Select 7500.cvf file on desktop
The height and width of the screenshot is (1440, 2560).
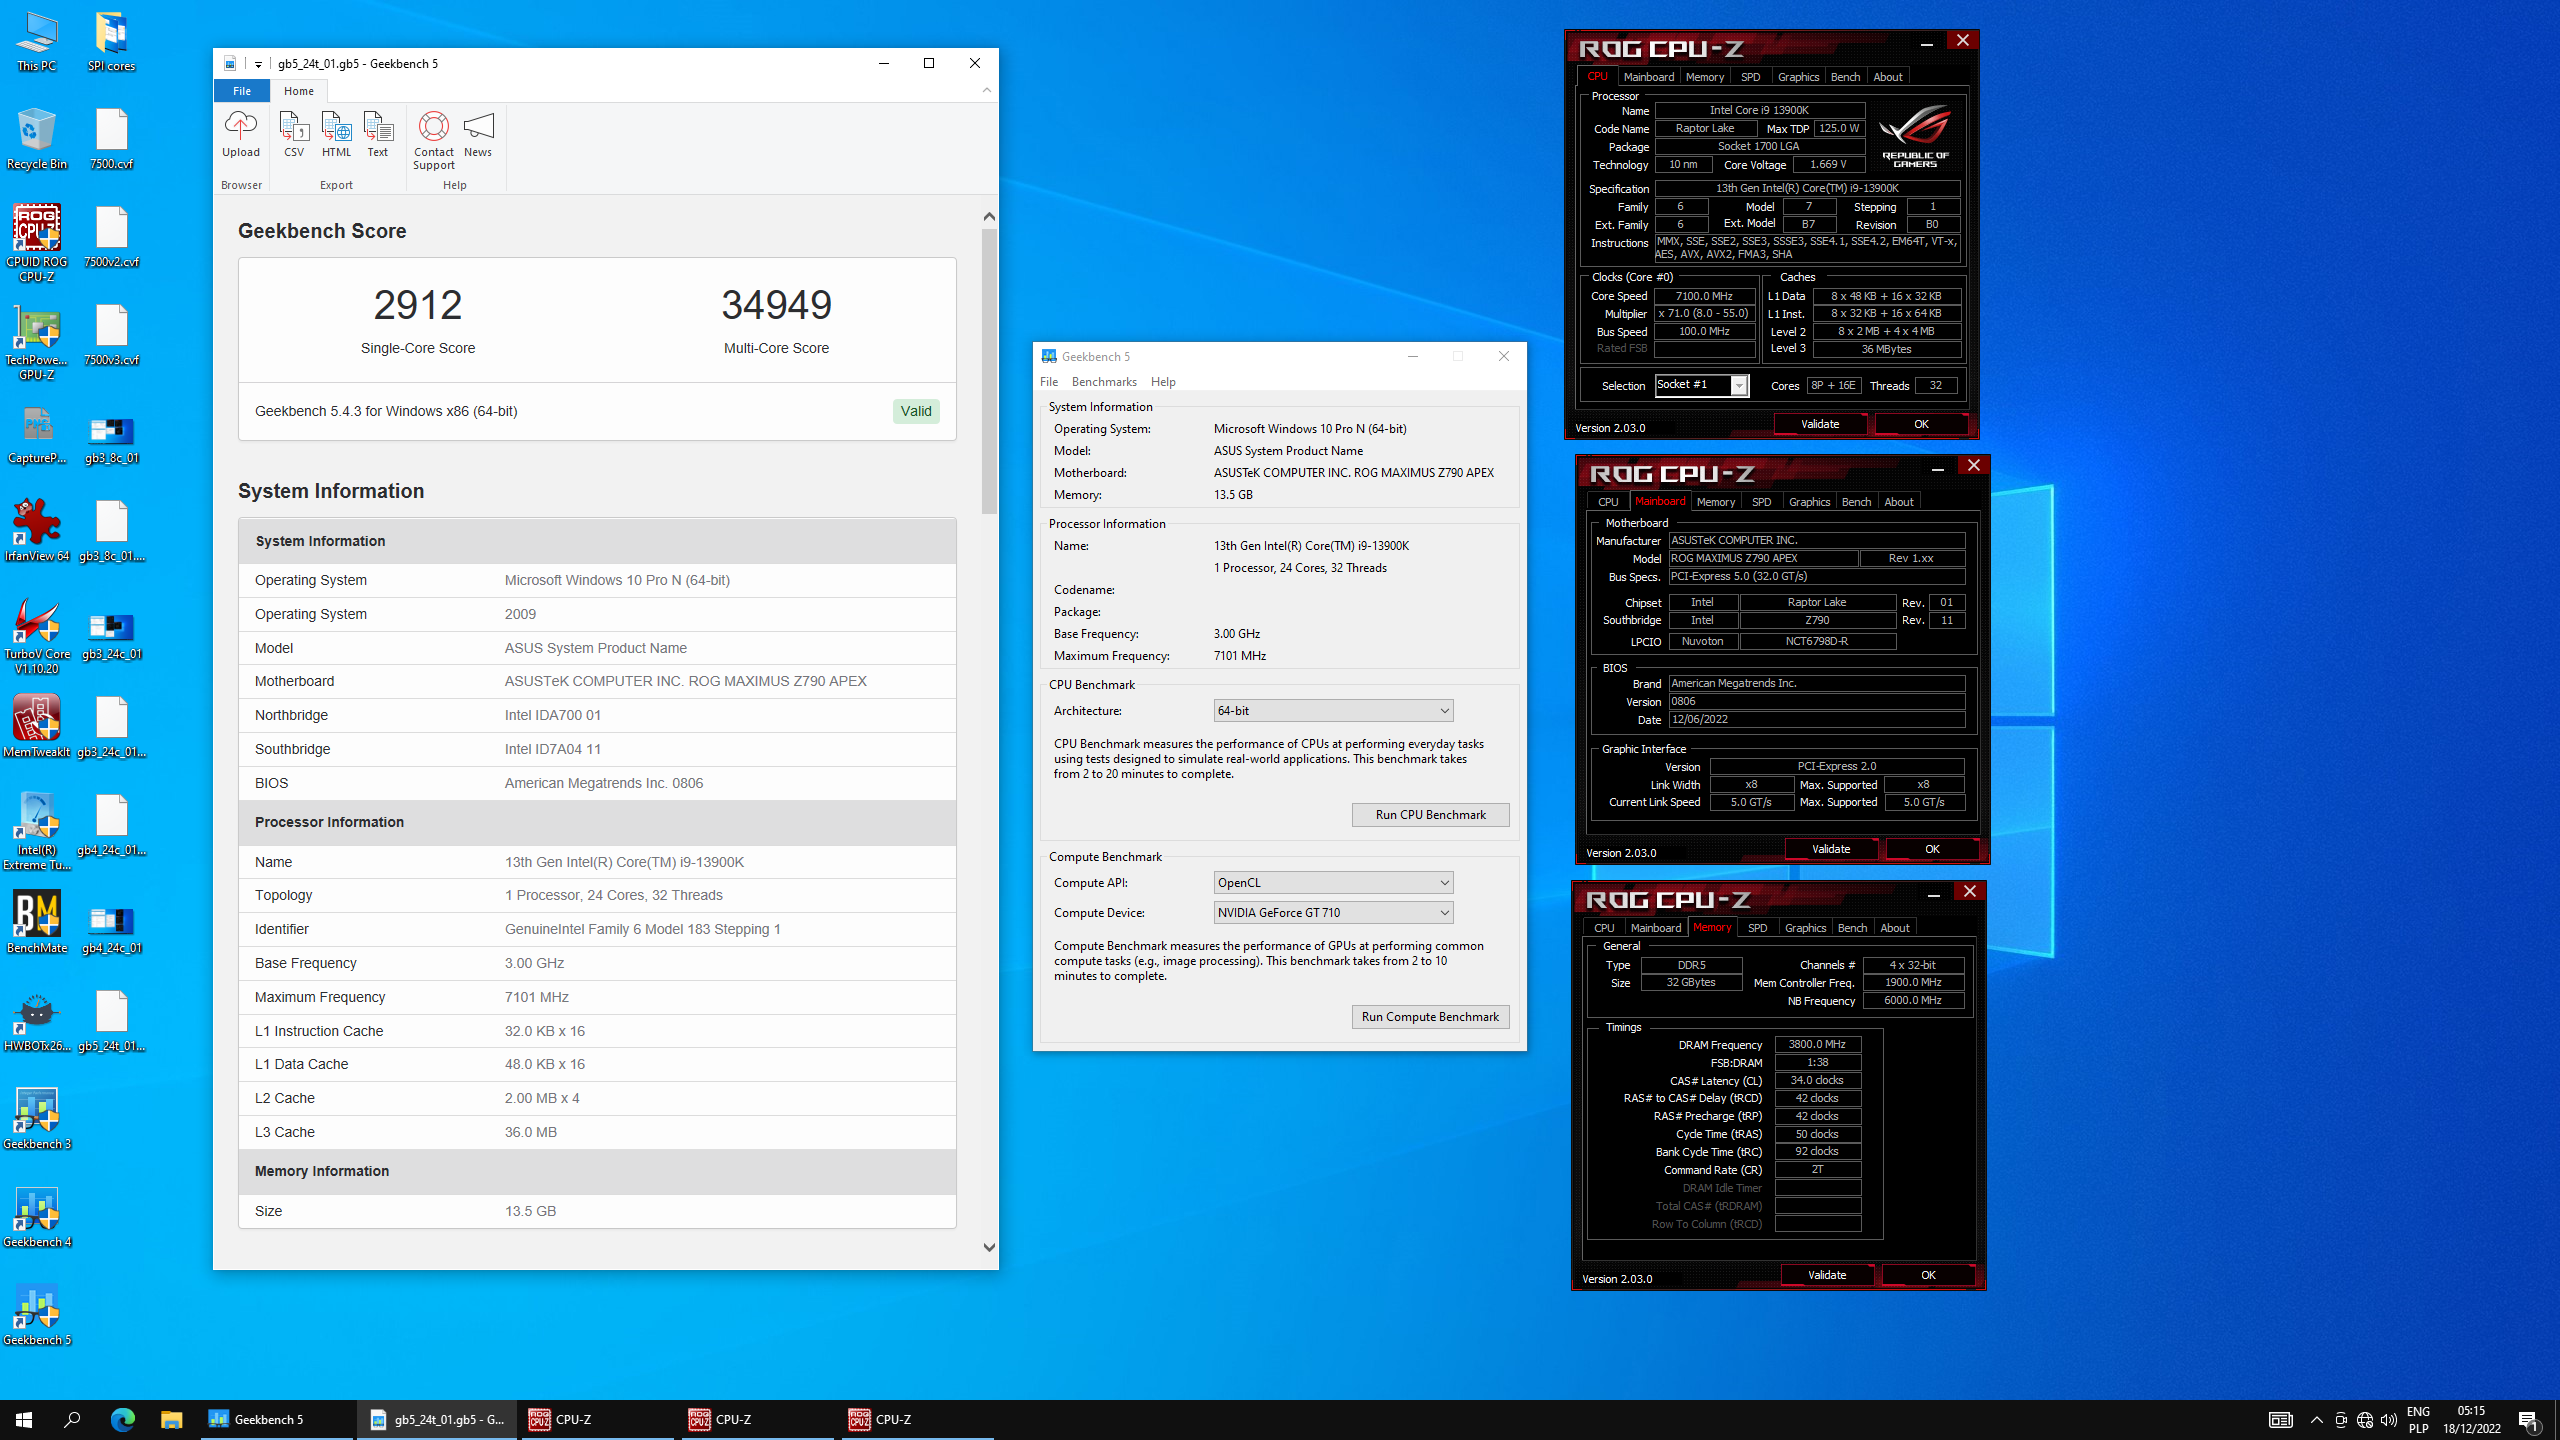[111, 140]
